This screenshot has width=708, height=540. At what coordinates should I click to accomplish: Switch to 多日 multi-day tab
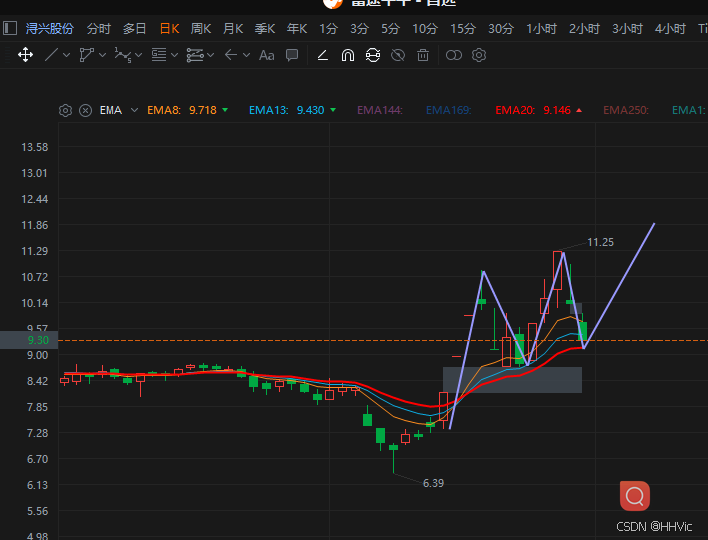[x=135, y=28]
